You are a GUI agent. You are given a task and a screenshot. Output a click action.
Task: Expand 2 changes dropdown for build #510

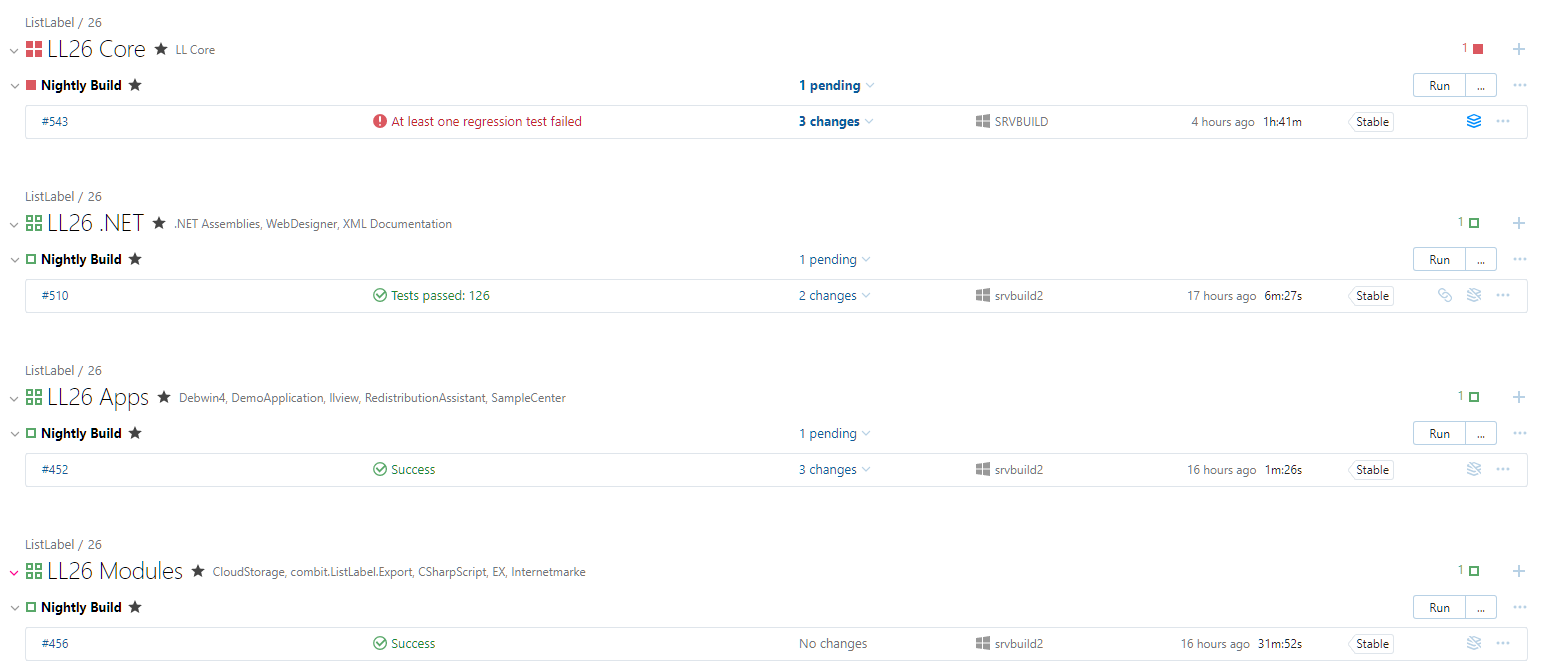834,296
